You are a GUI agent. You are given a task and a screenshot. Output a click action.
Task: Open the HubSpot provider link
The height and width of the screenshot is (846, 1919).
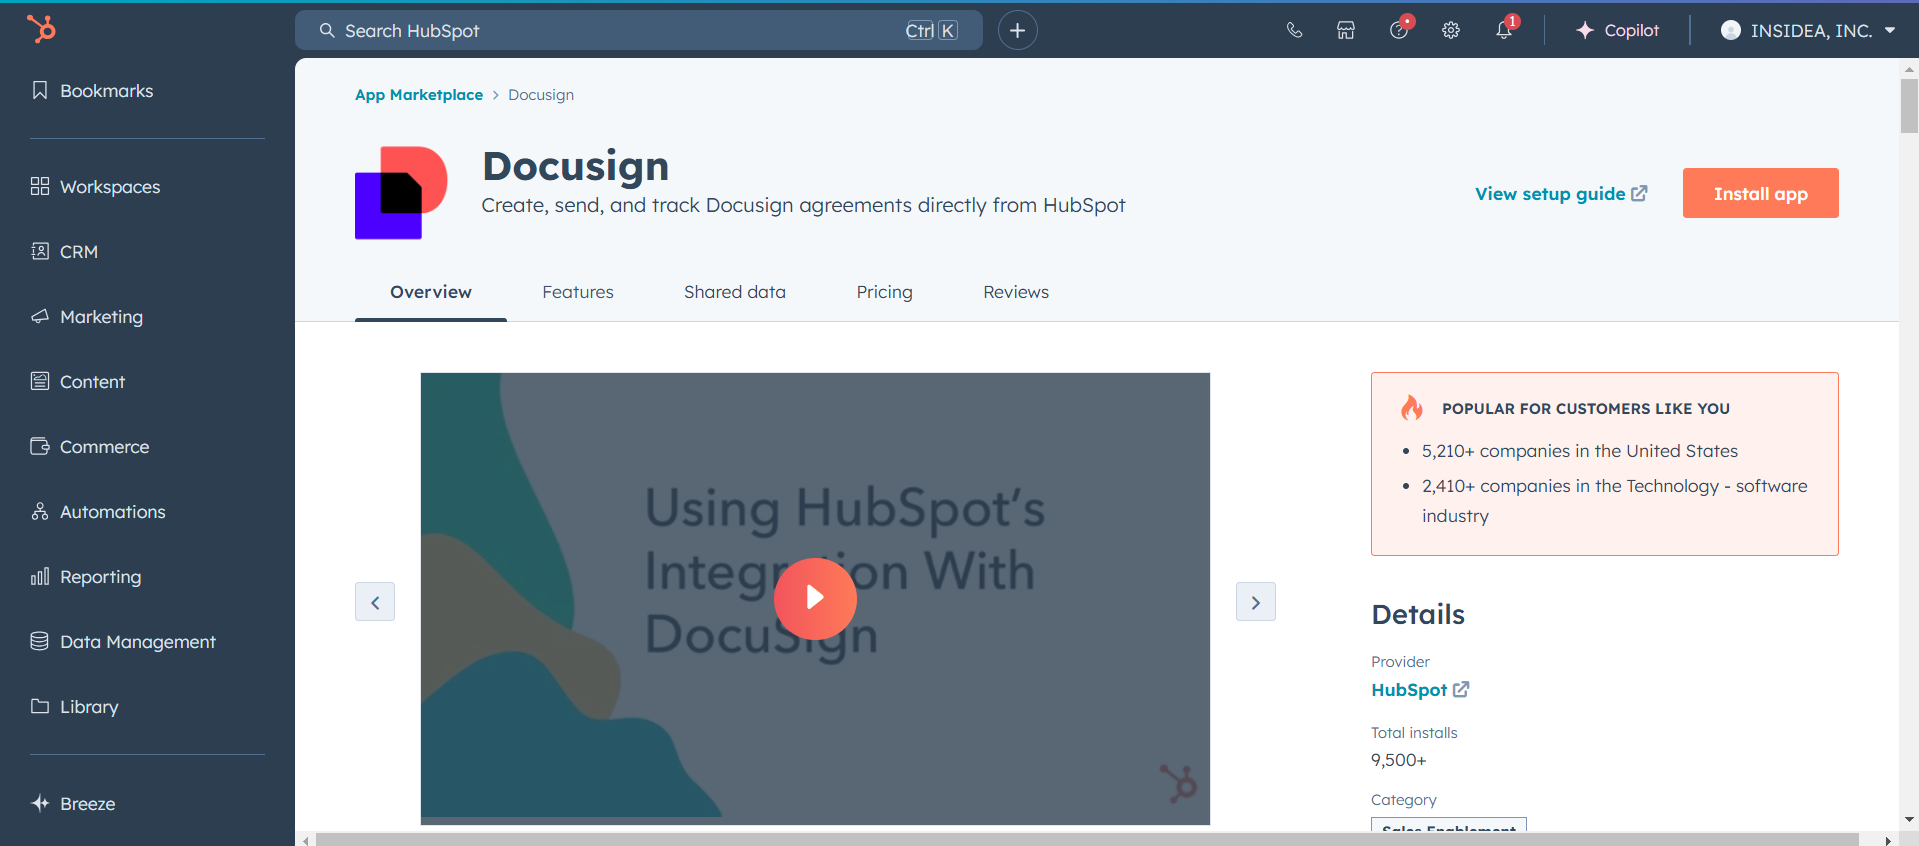pyautogui.click(x=1420, y=690)
